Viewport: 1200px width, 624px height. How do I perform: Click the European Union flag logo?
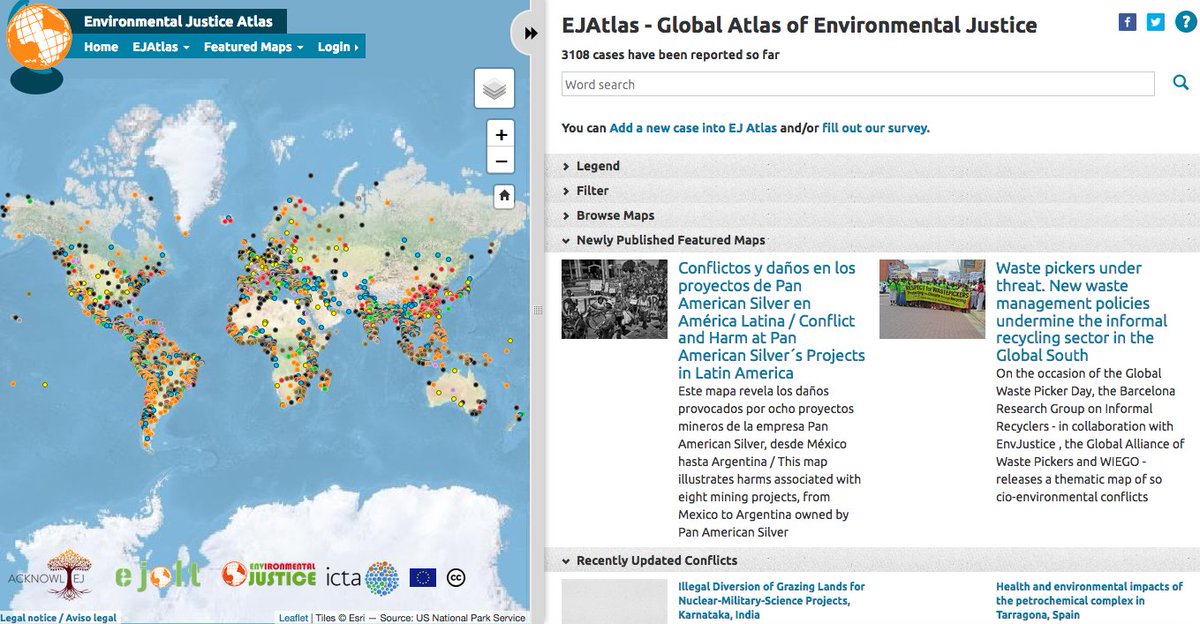coord(423,577)
